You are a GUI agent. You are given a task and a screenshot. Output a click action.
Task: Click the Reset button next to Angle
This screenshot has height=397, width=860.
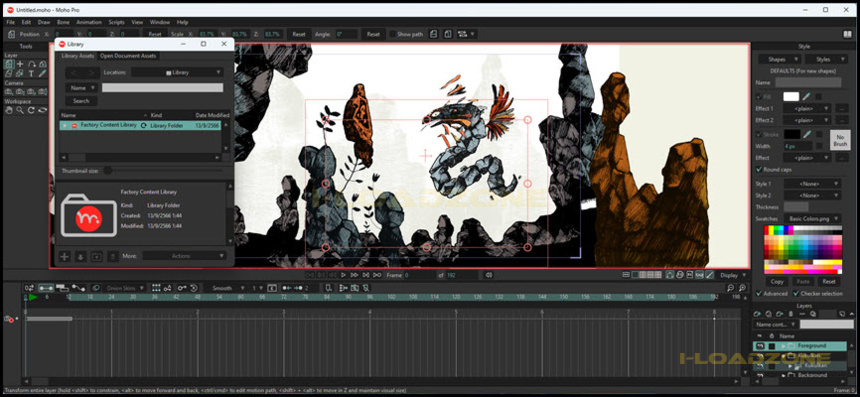pyautogui.click(x=373, y=34)
